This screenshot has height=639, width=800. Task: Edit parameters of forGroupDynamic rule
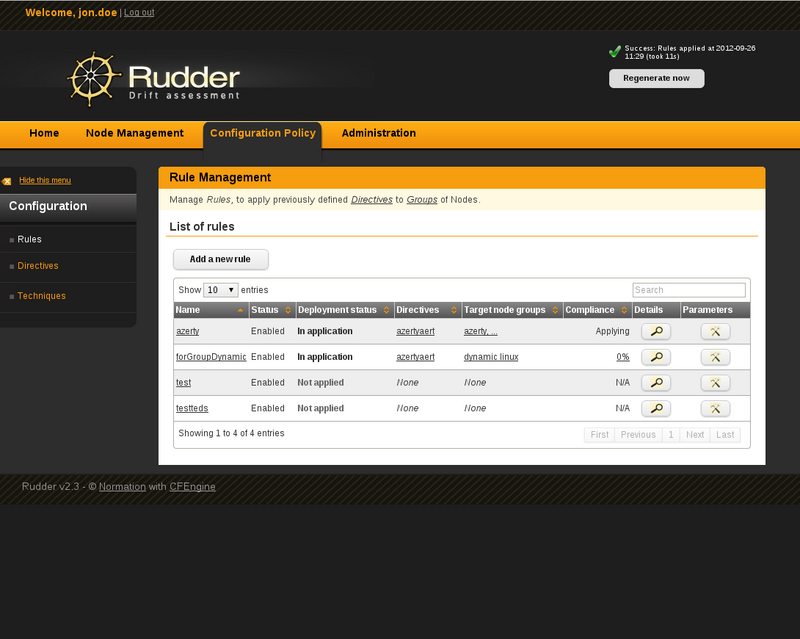pyautogui.click(x=715, y=357)
